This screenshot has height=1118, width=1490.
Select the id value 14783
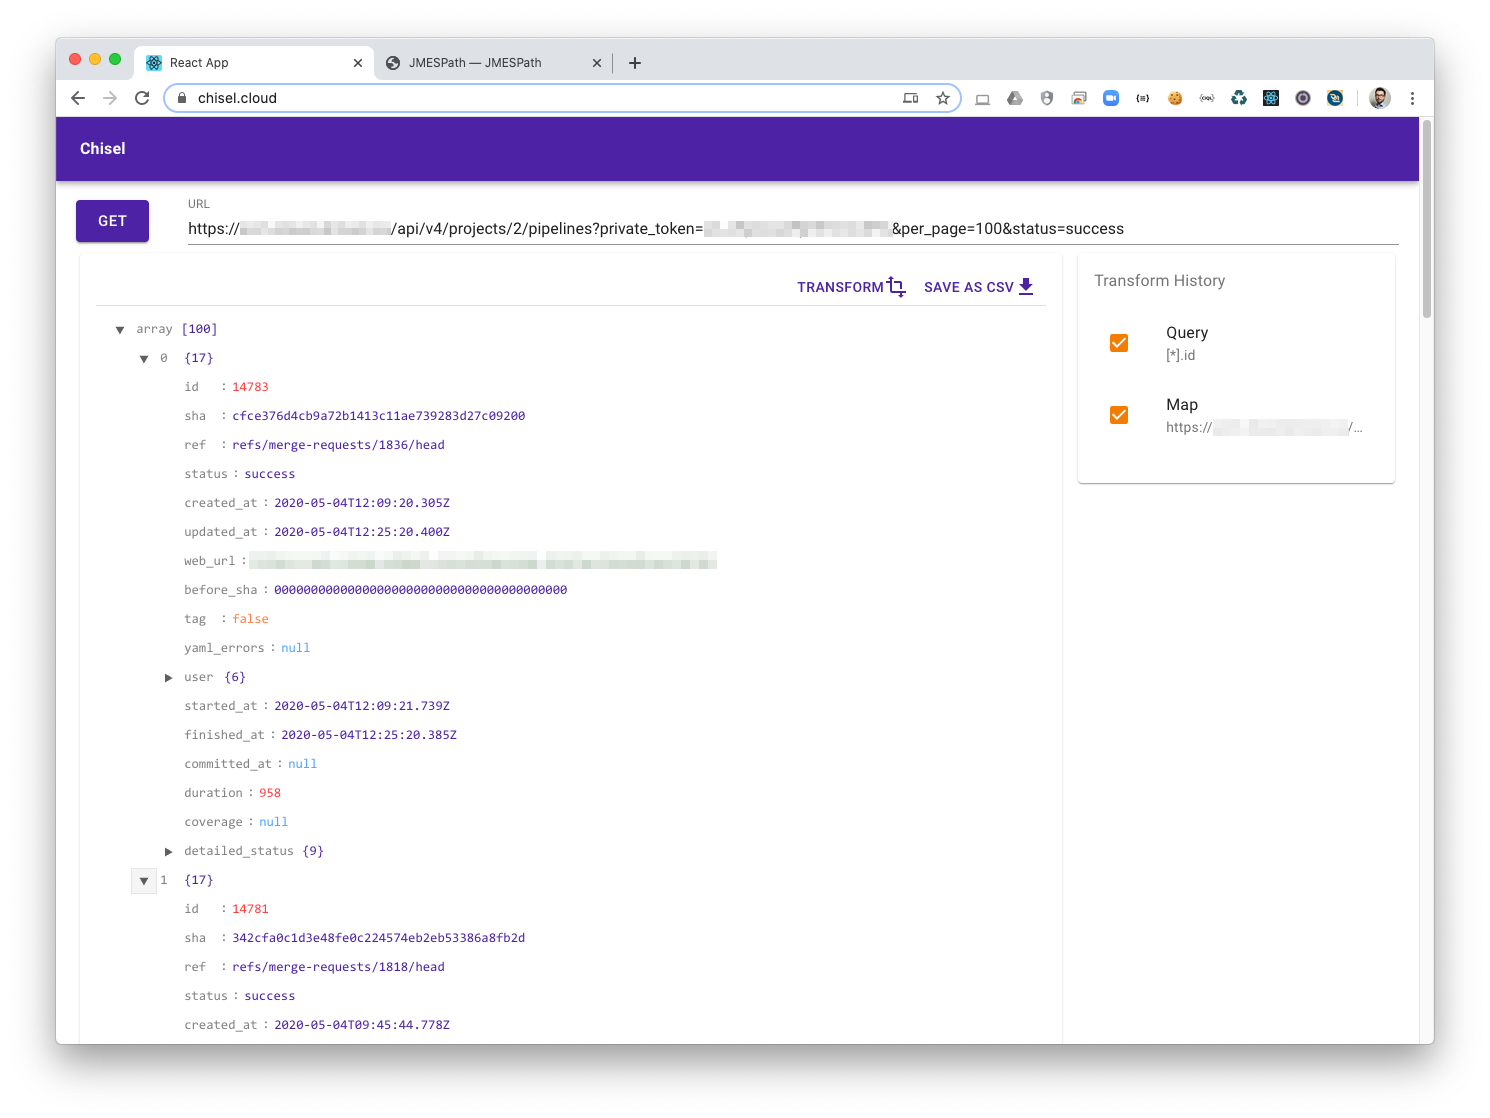(250, 387)
